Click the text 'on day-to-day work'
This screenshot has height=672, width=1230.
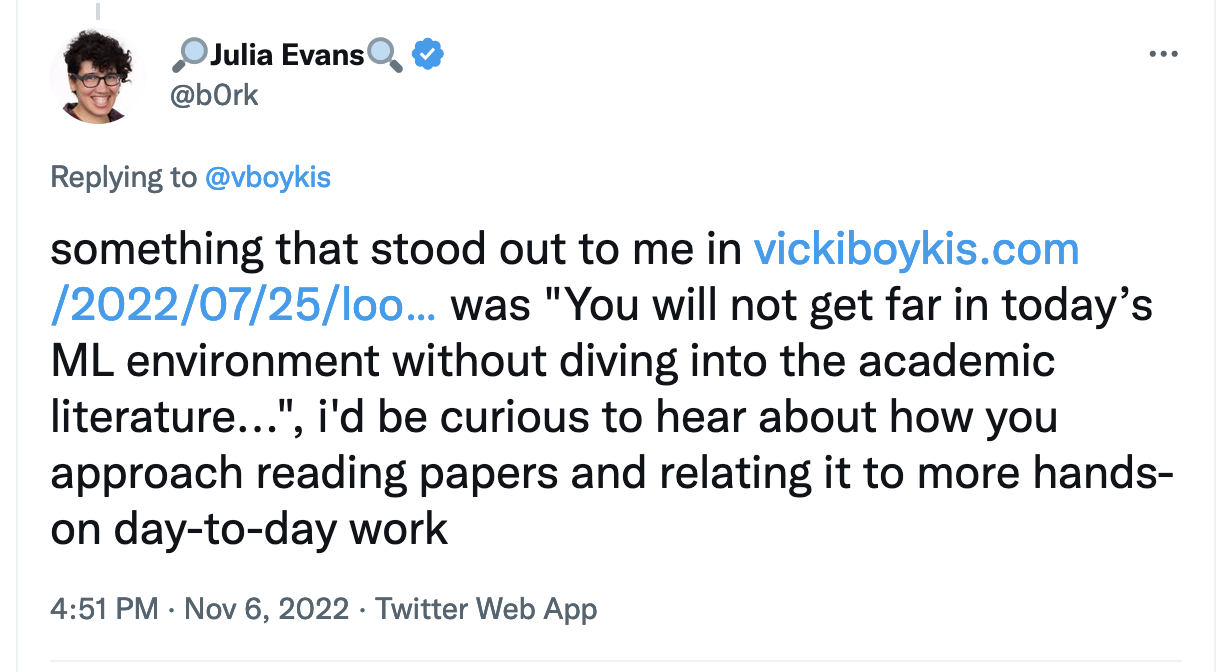(x=249, y=528)
